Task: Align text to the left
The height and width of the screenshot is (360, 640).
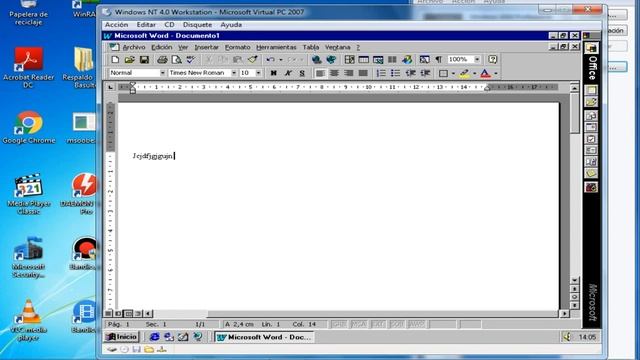Action: point(320,73)
